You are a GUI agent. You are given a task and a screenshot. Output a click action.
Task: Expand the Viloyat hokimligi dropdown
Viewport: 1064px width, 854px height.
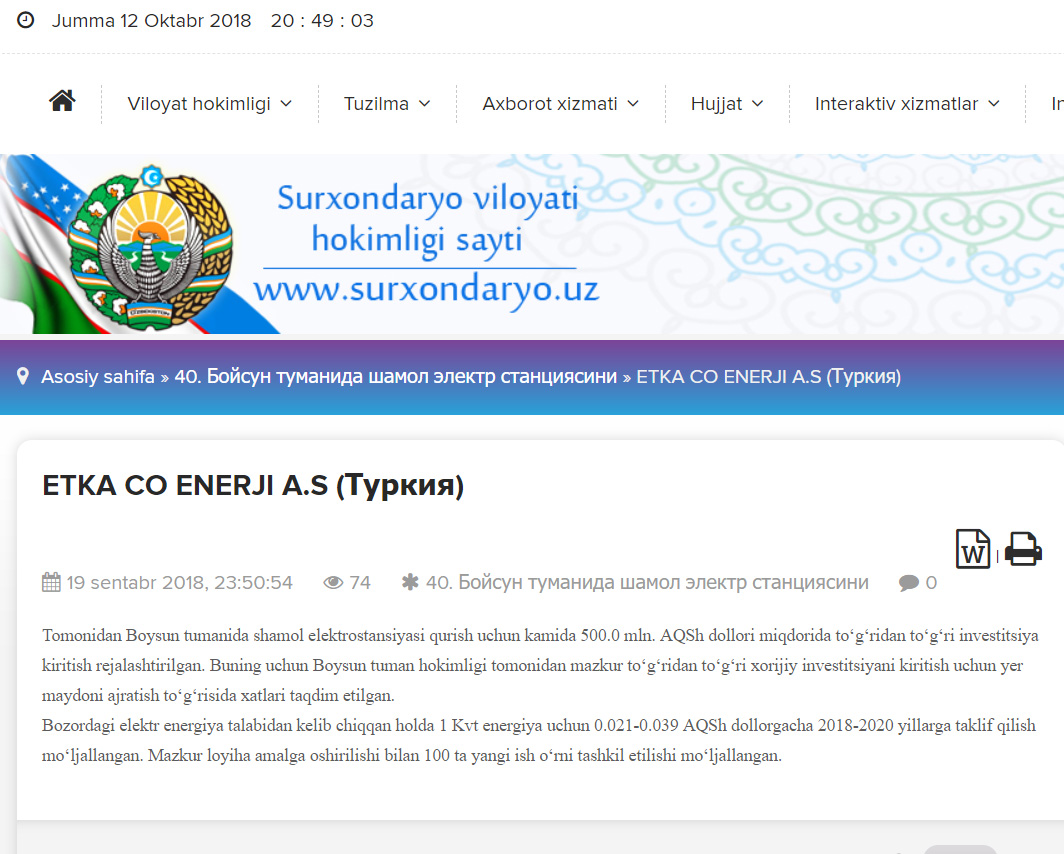(209, 104)
